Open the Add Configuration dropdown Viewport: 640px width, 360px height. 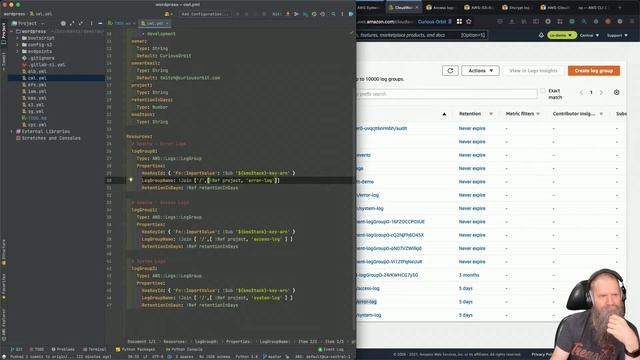[205, 14]
